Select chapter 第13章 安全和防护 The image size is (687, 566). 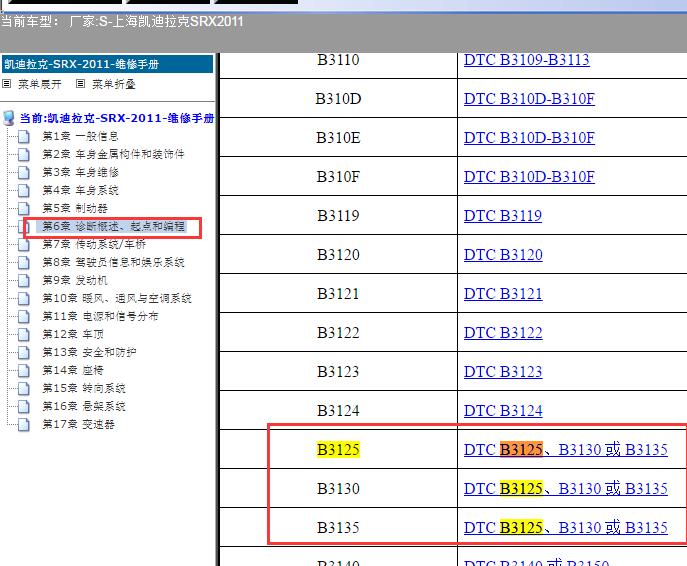coord(89,352)
